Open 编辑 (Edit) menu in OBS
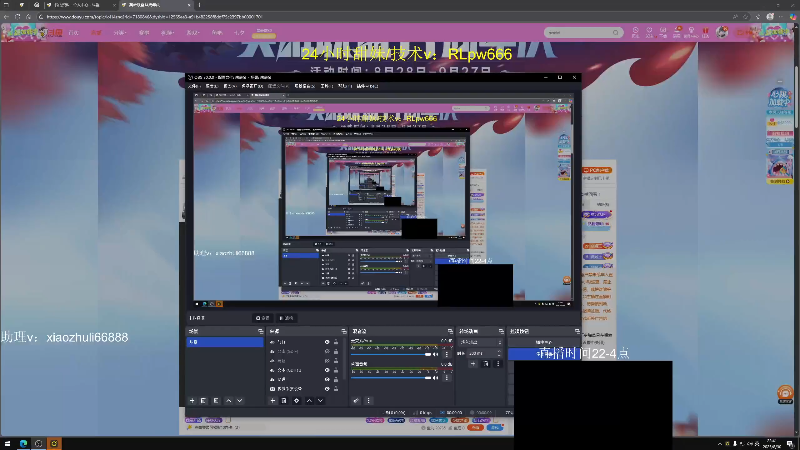 211,86
